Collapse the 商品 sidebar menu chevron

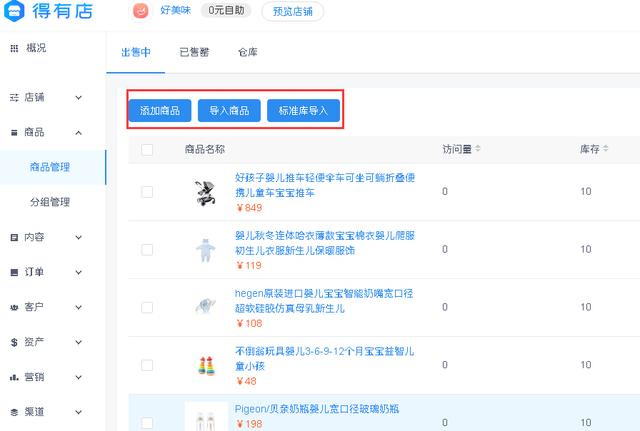[79, 133]
